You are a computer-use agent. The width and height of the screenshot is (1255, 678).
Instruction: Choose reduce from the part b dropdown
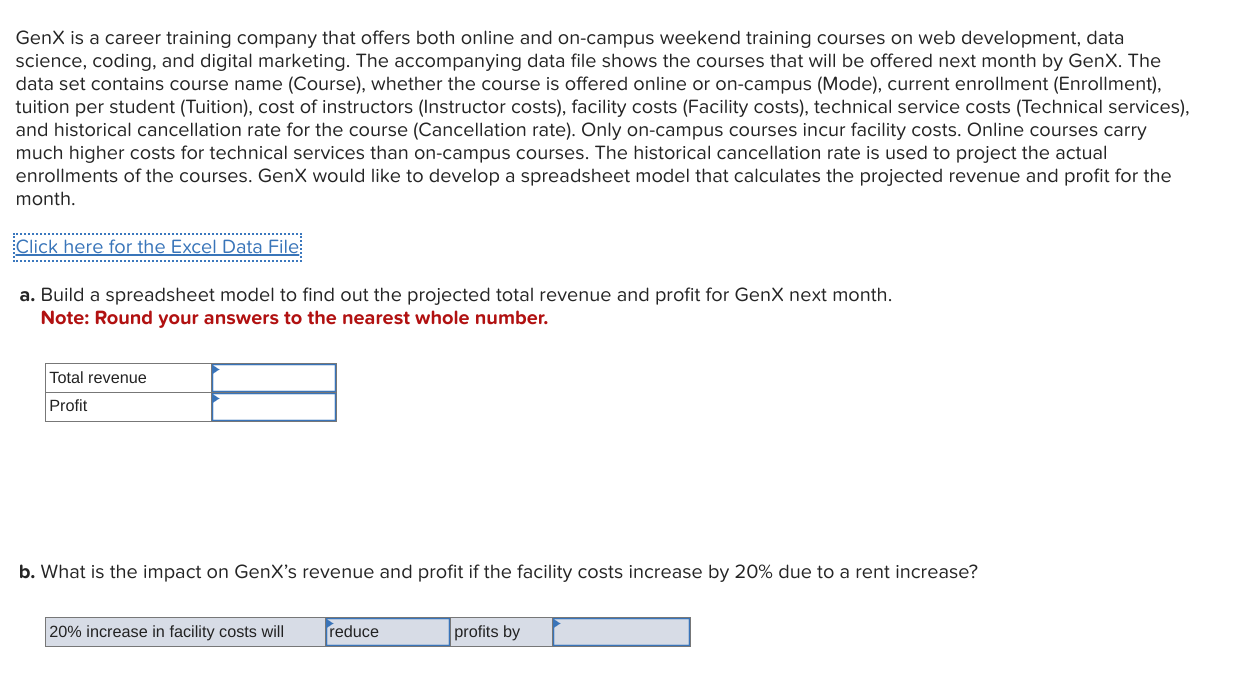(x=388, y=631)
